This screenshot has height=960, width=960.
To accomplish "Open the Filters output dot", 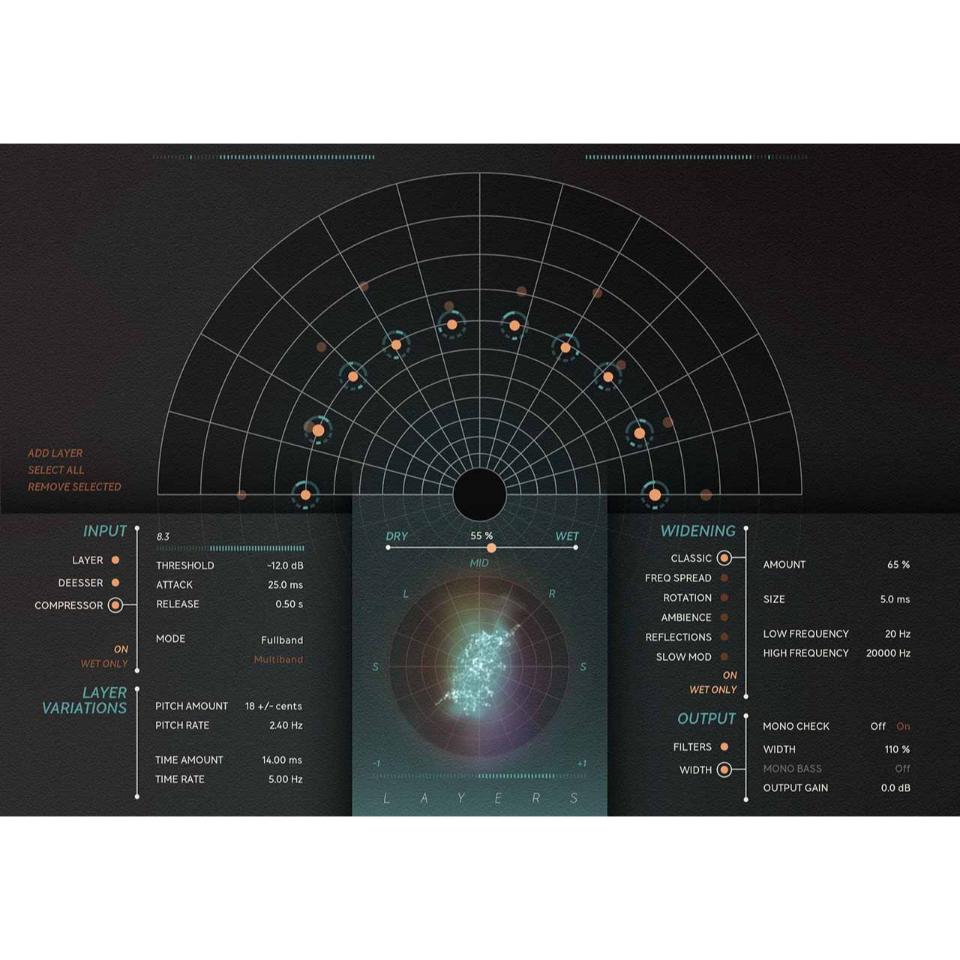I will point(724,747).
